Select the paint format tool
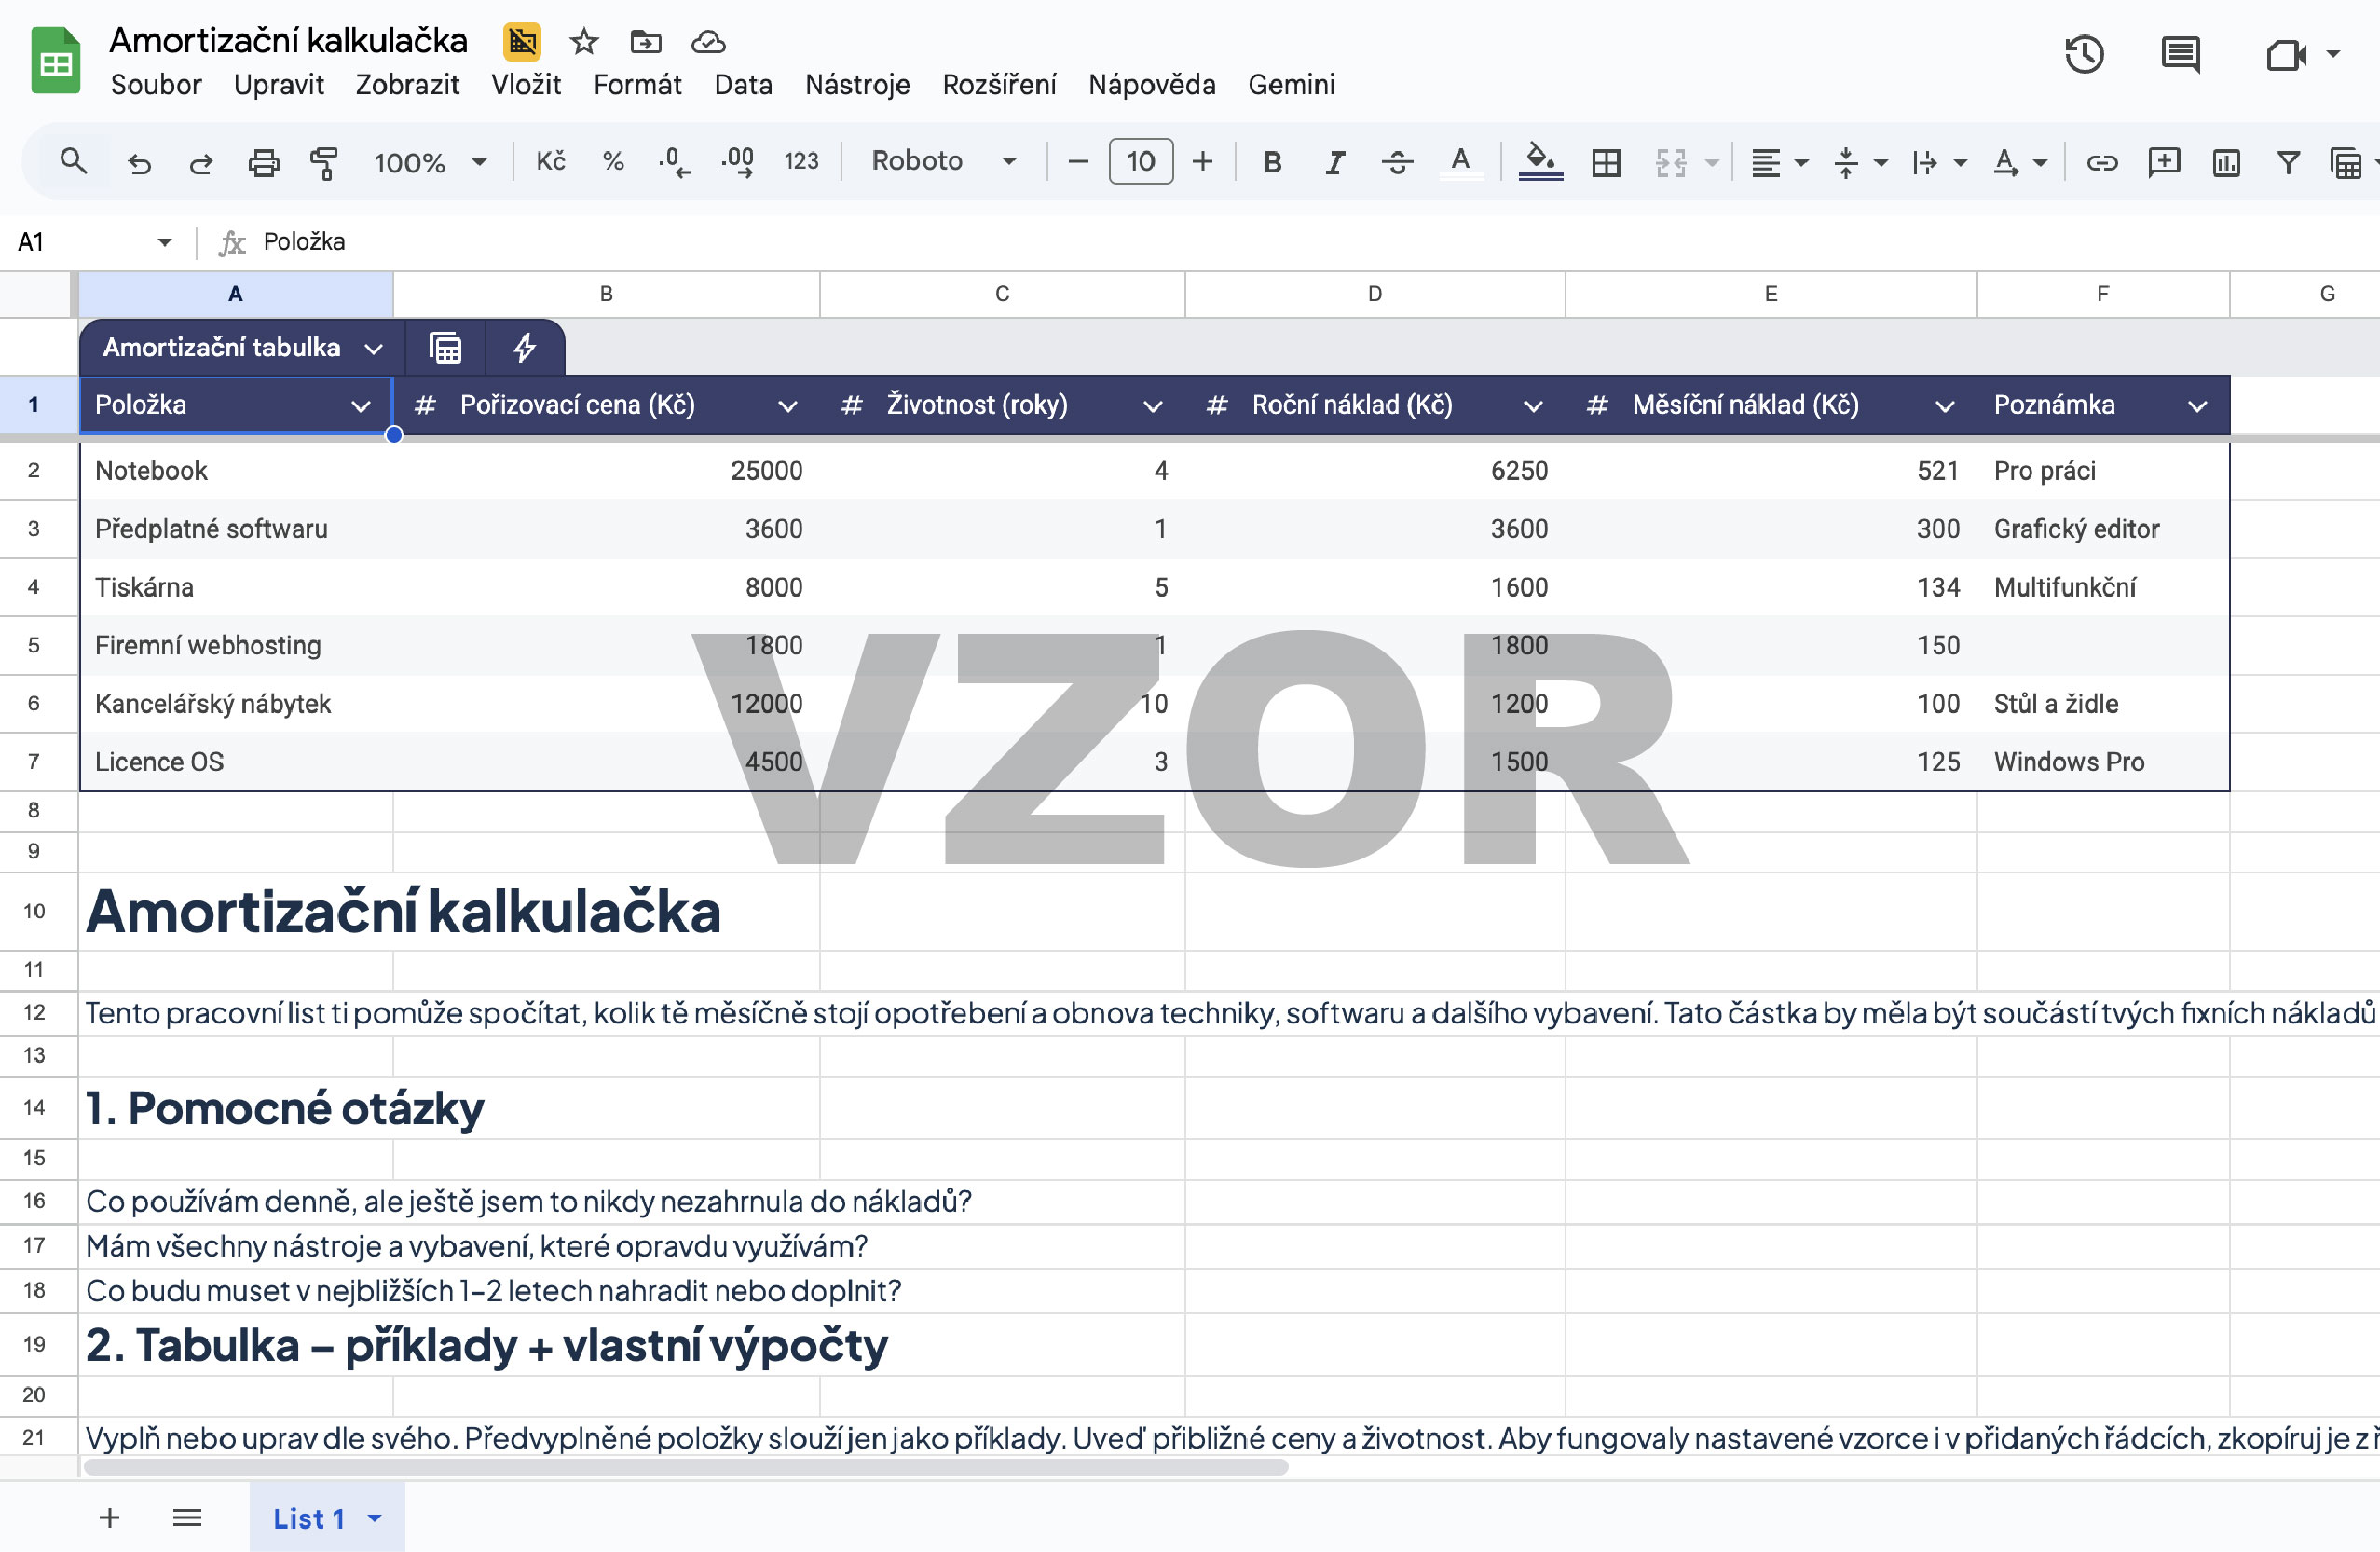The image size is (2380, 1552). [323, 162]
